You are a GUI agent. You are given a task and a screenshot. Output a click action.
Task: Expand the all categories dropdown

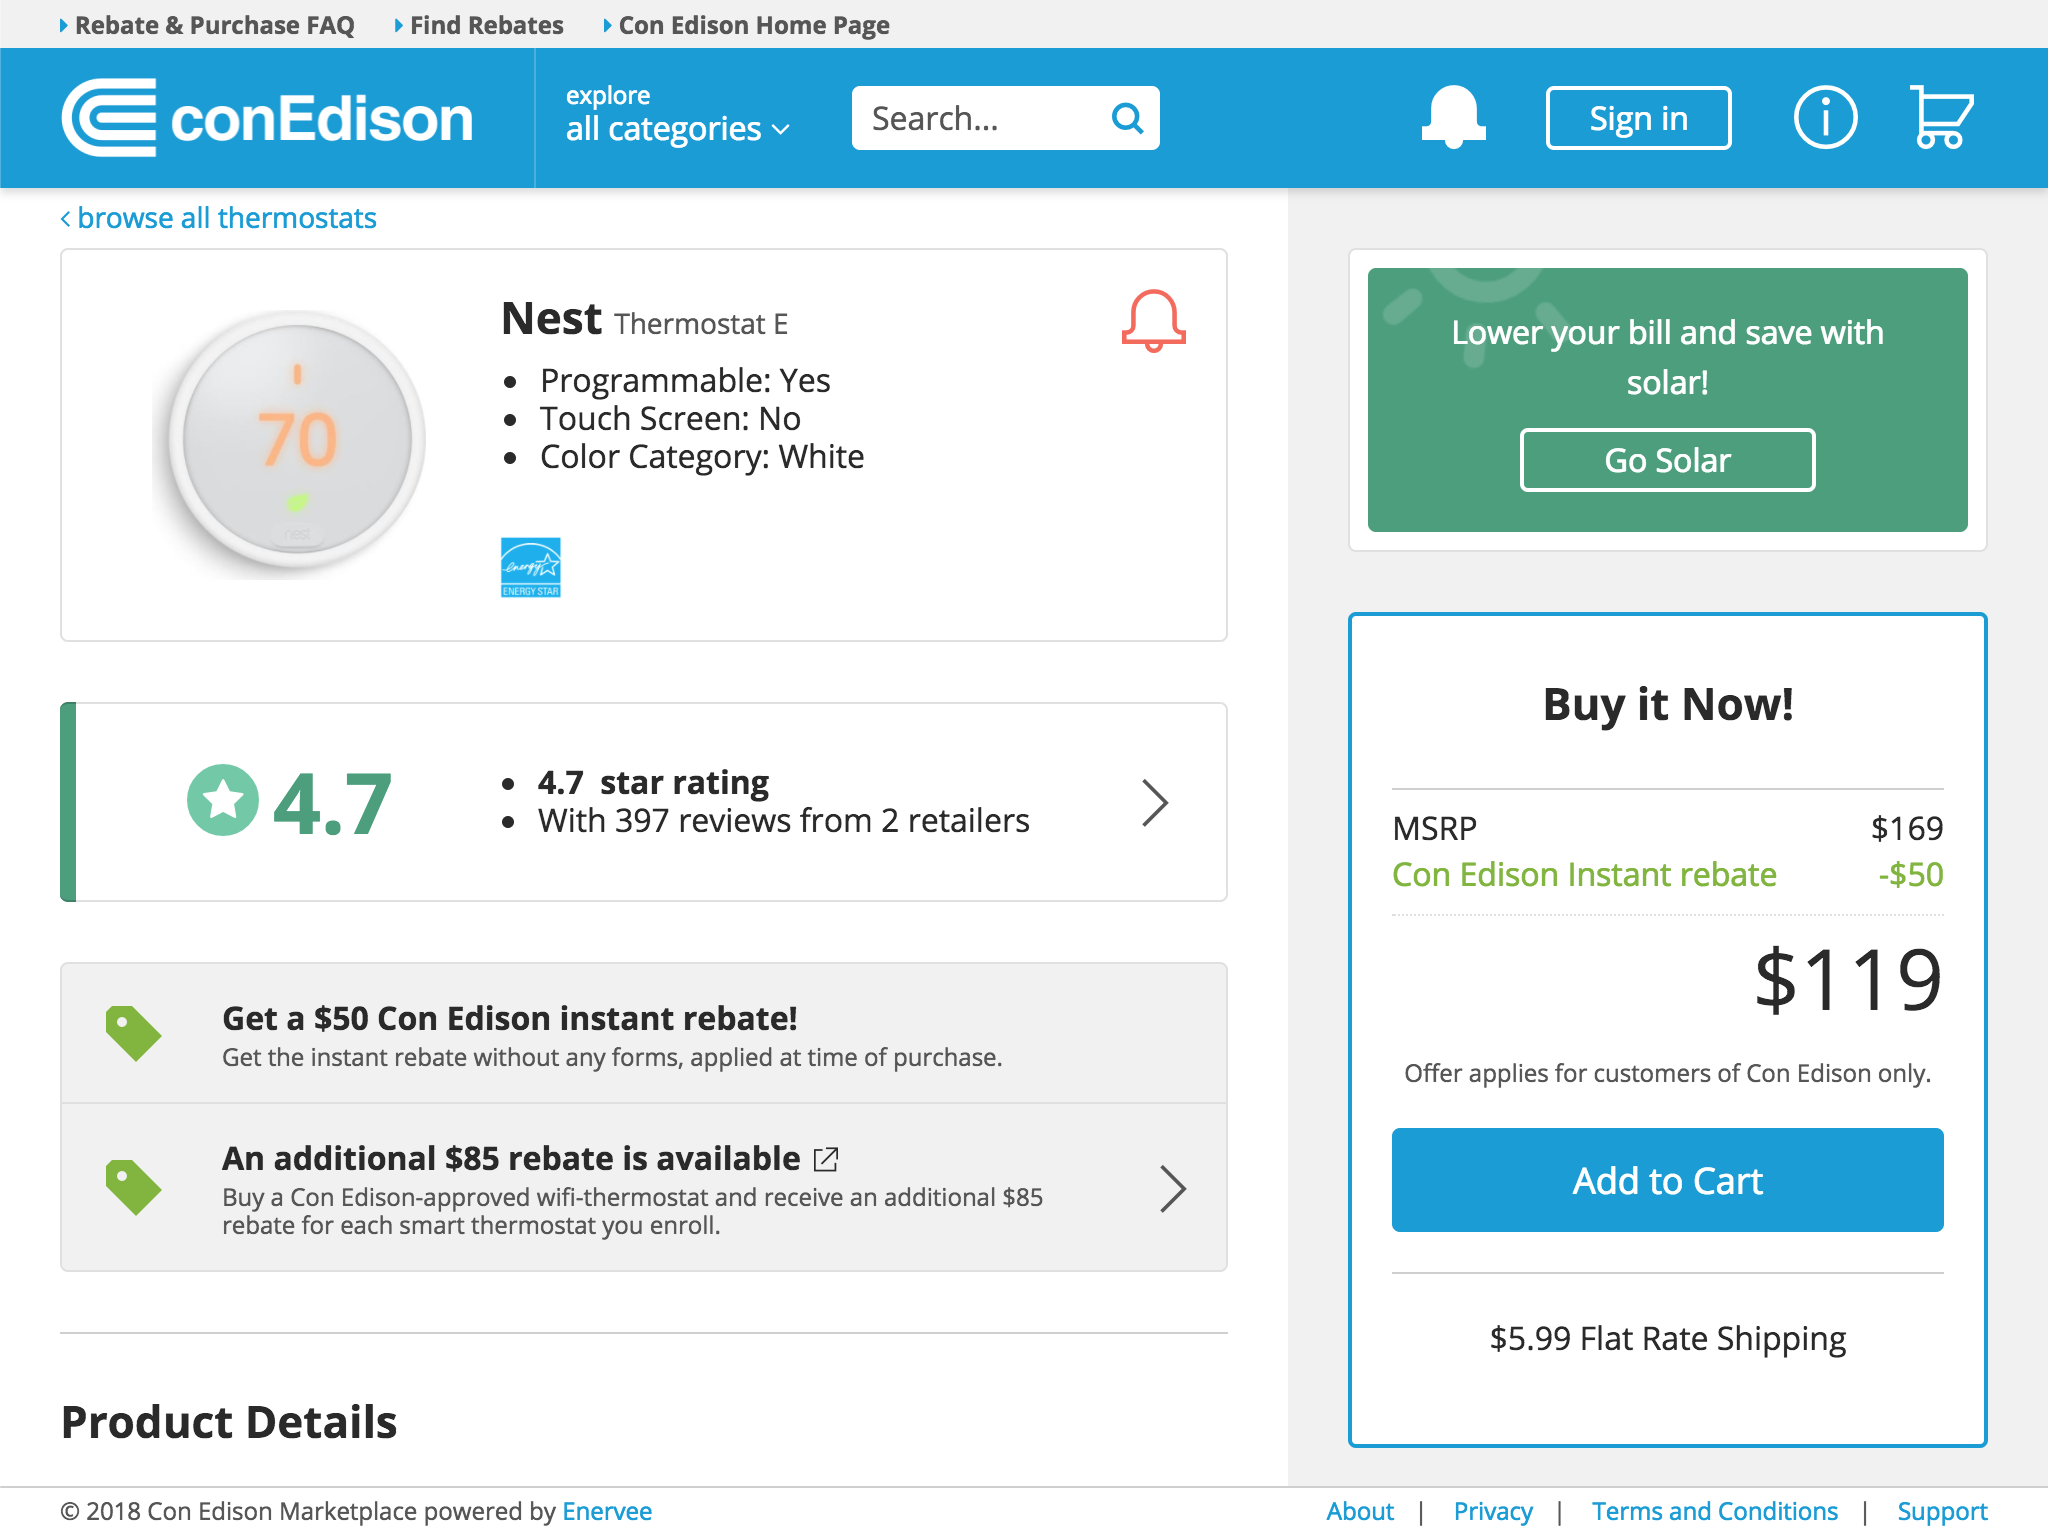[676, 128]
